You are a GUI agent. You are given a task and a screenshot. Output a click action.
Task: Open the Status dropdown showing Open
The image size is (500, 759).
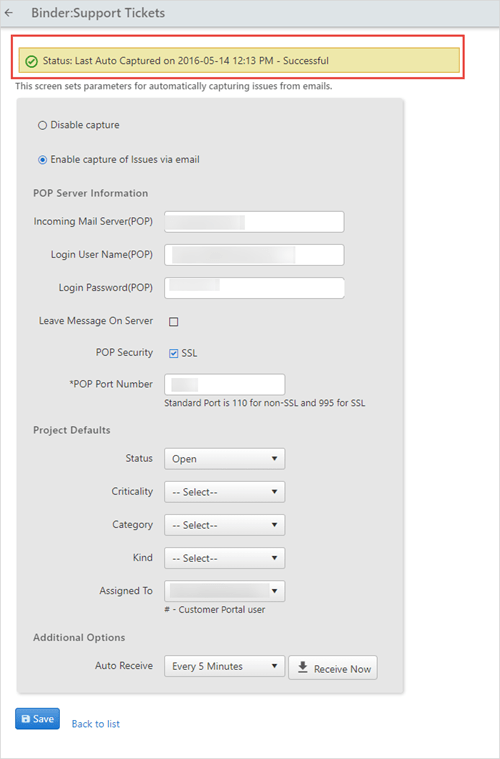[x=225, y=459]
